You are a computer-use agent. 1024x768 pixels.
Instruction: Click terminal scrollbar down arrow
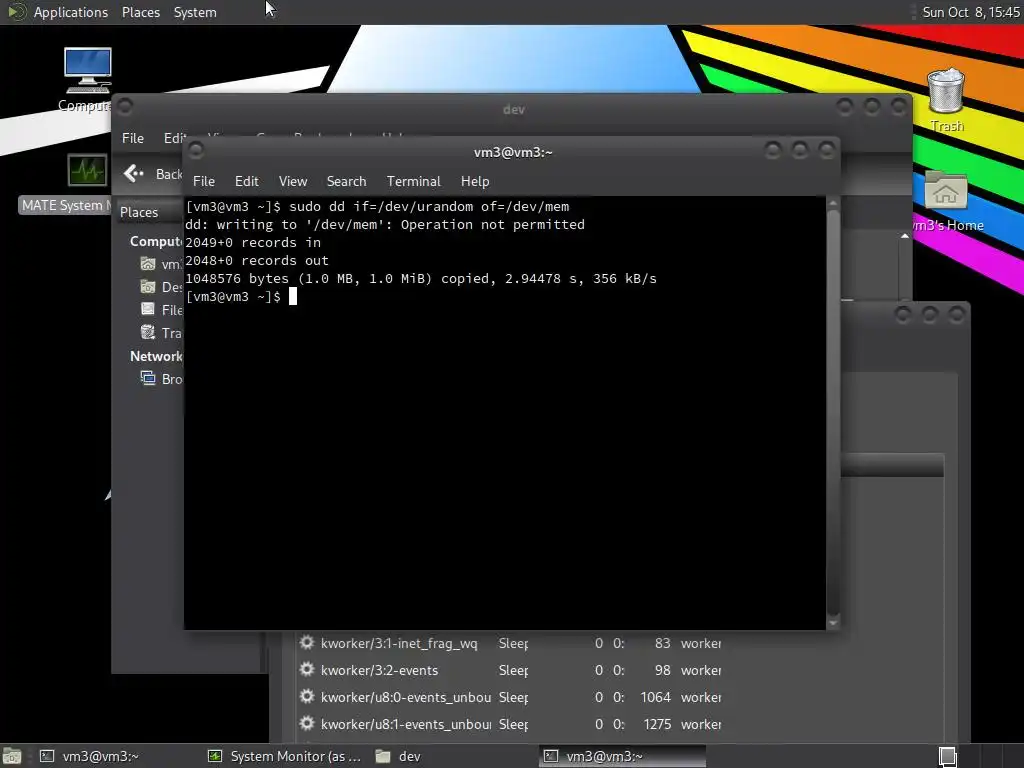click(833, 623)
